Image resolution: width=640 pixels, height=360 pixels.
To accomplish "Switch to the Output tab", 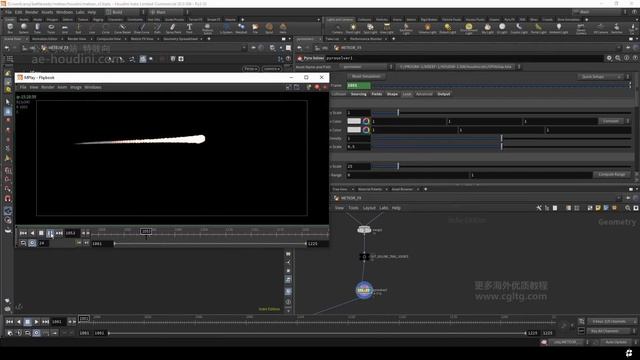I will pyautogui.click(x=444, y=94).
